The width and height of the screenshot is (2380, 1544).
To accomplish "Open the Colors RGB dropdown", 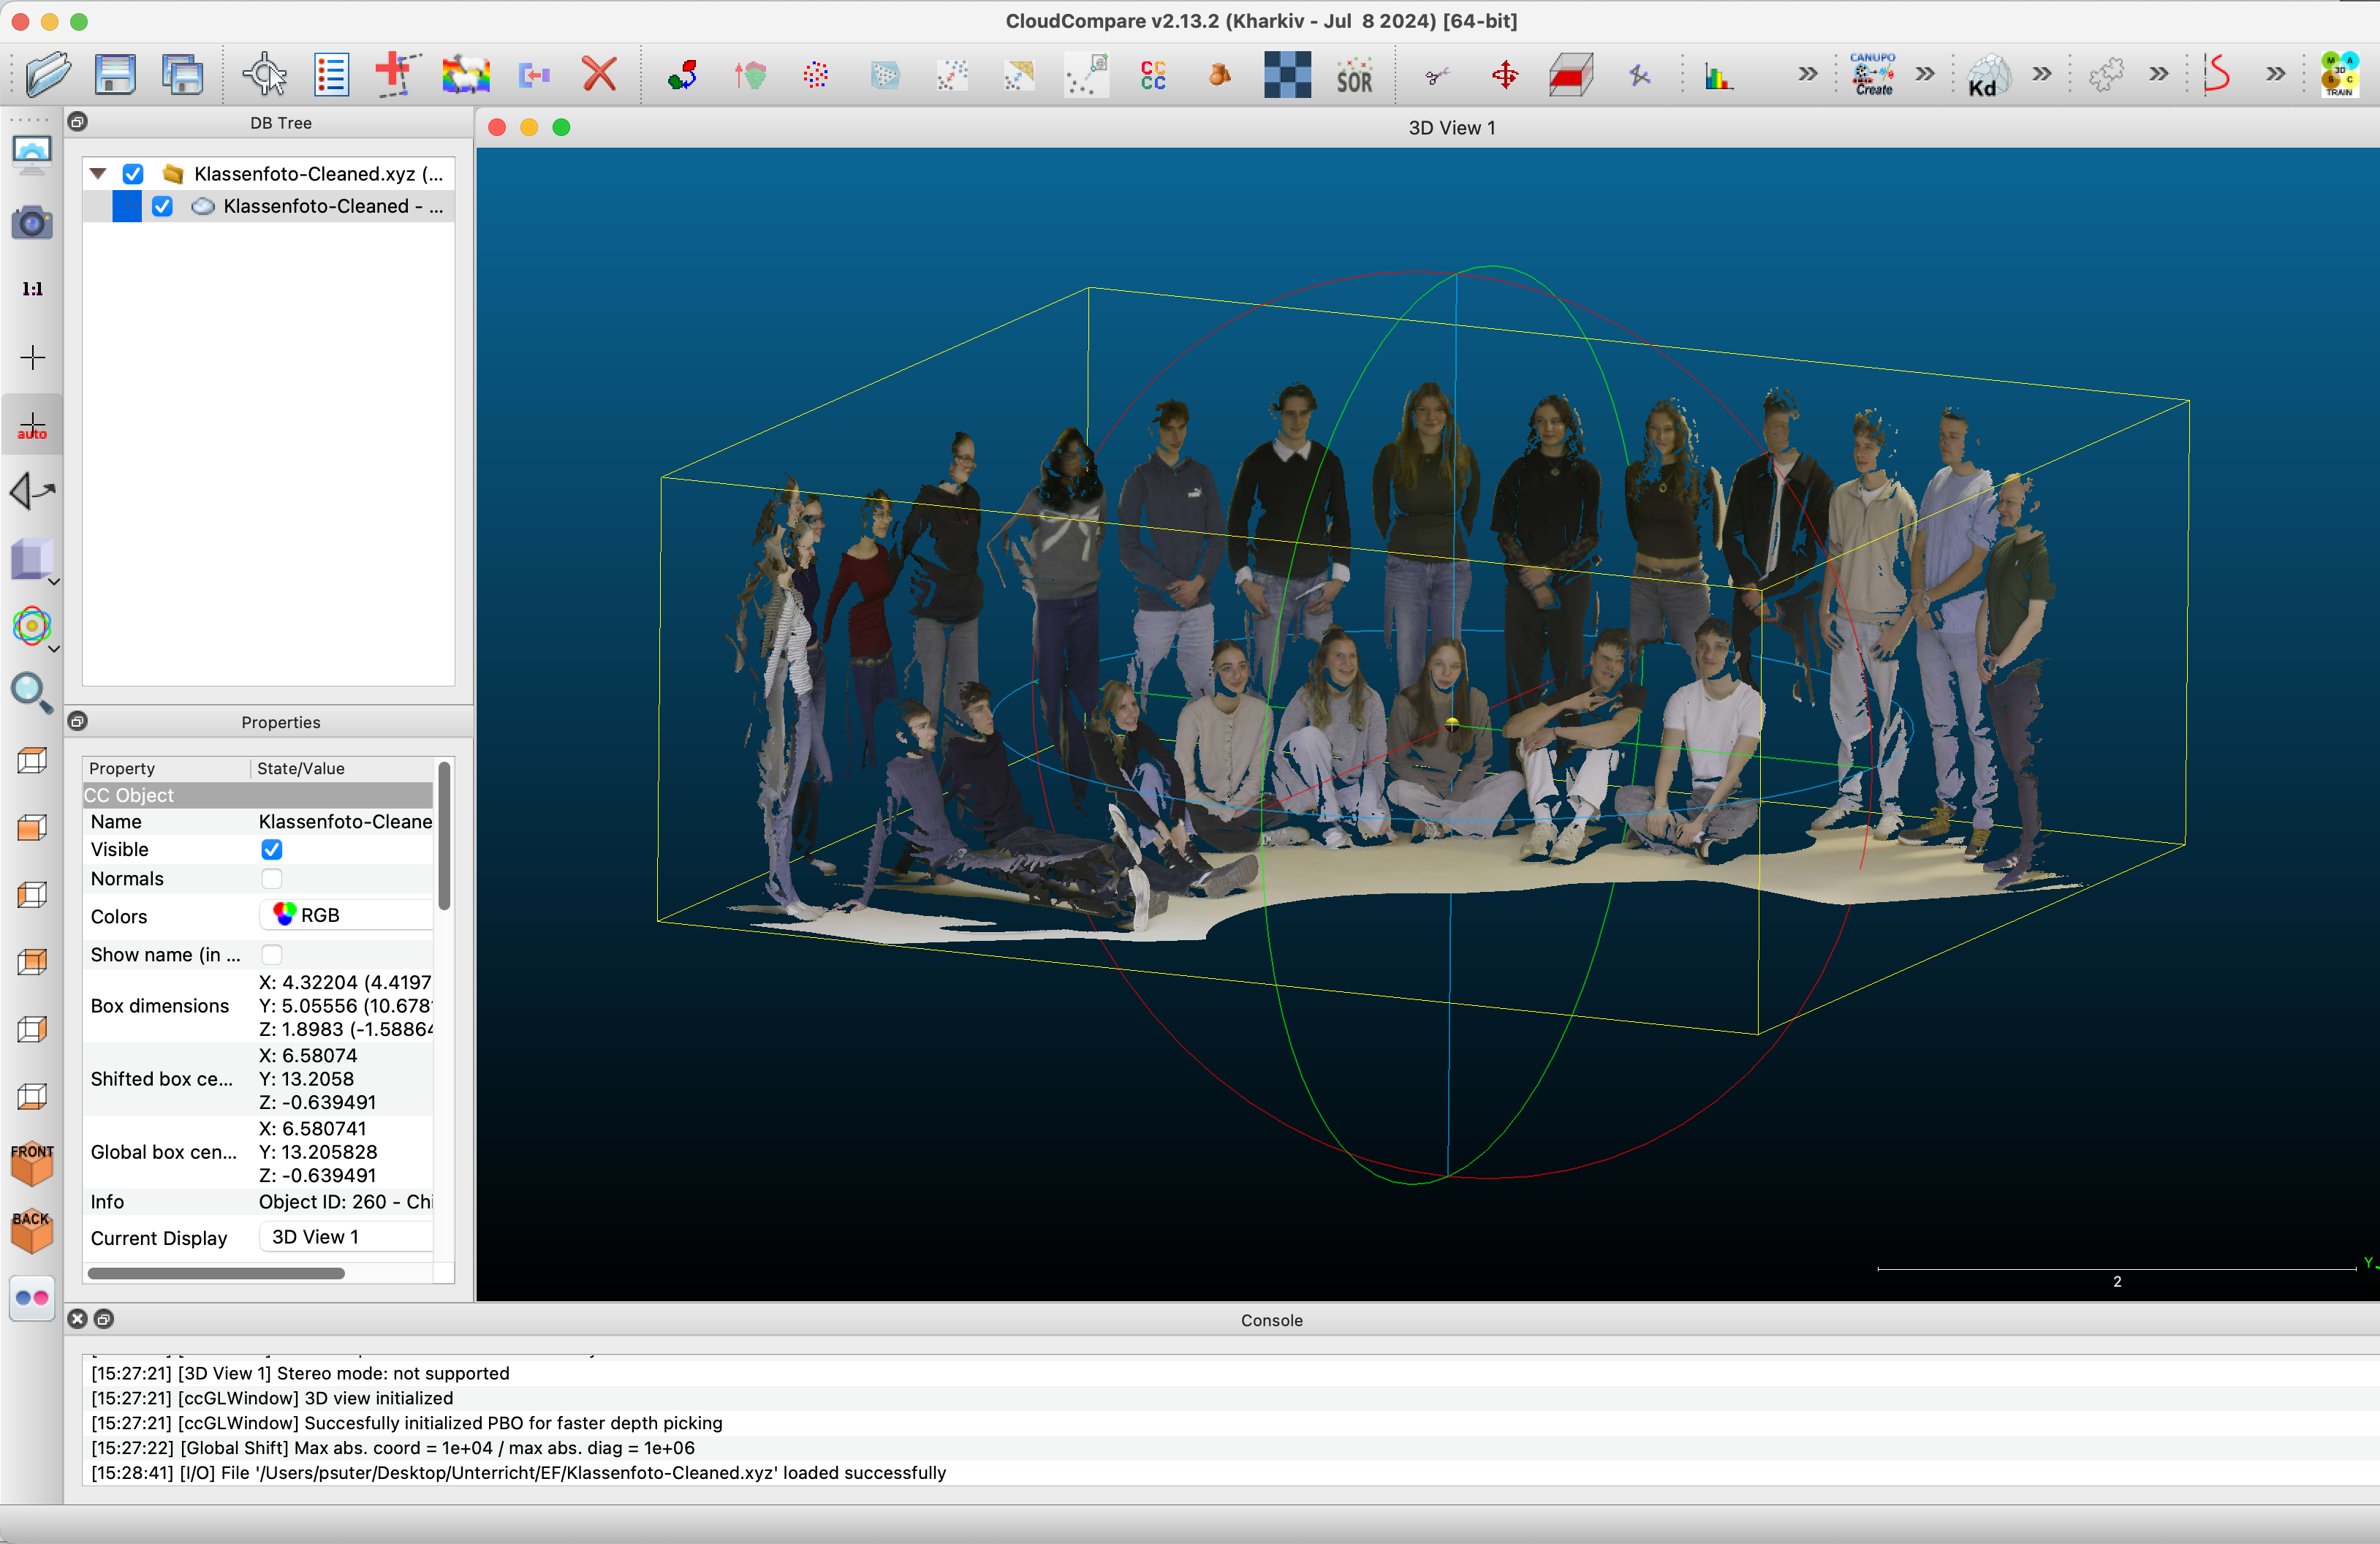I will pyautogui.click(x=345, y=915).
